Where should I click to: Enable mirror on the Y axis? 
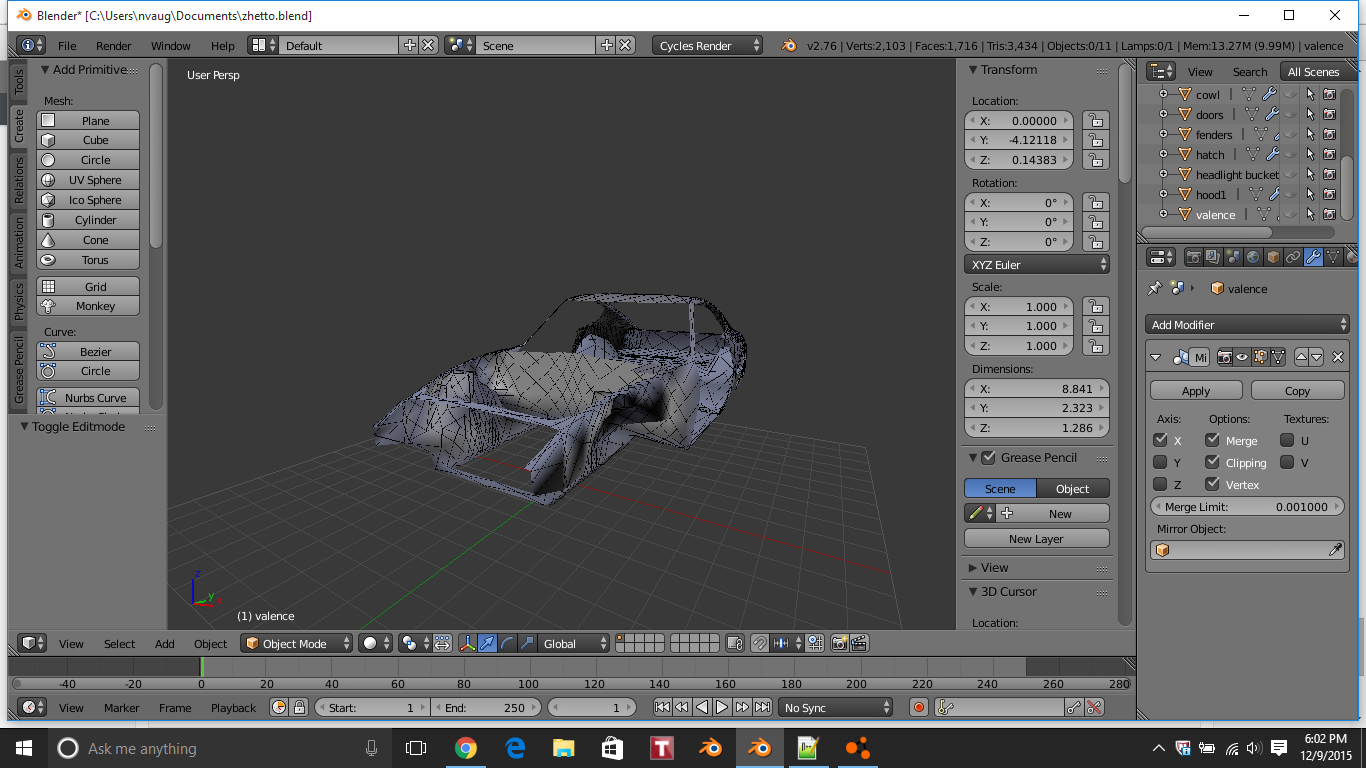(1161, 462)
